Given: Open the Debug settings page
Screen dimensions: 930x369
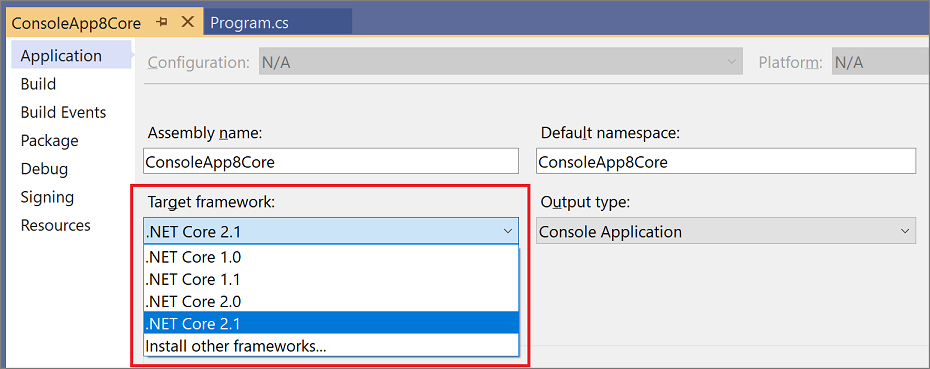Looking at the screenshot, I should tap(44, 169).
